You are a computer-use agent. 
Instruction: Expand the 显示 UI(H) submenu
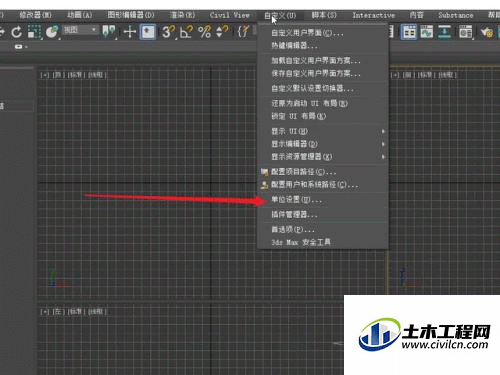pos(323,131)
